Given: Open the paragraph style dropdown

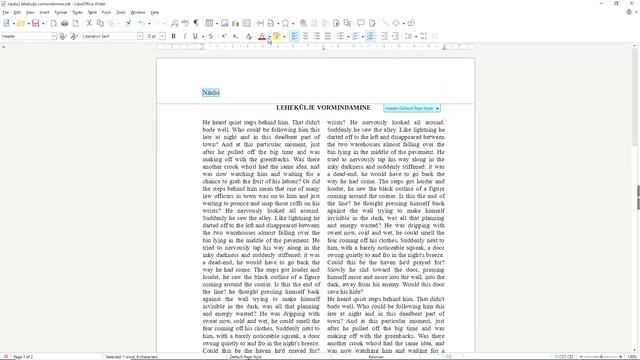Looking at the screenshot, I should [x=54, y=36].
